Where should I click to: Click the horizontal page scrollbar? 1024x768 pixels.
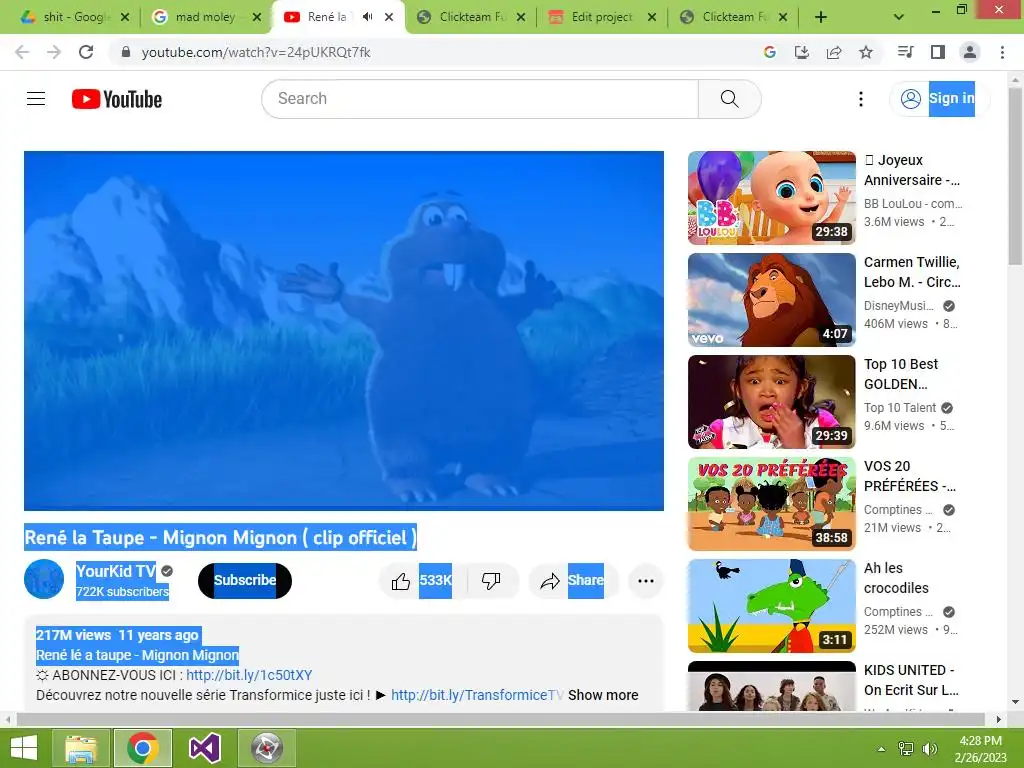(x=500, y=719)
